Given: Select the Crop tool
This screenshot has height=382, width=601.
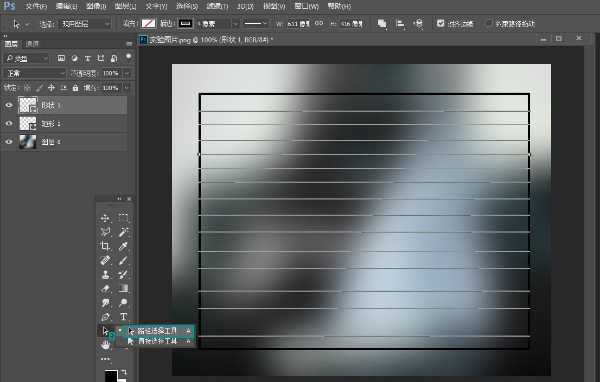Looking at the screenshot, I should [105, 246].
